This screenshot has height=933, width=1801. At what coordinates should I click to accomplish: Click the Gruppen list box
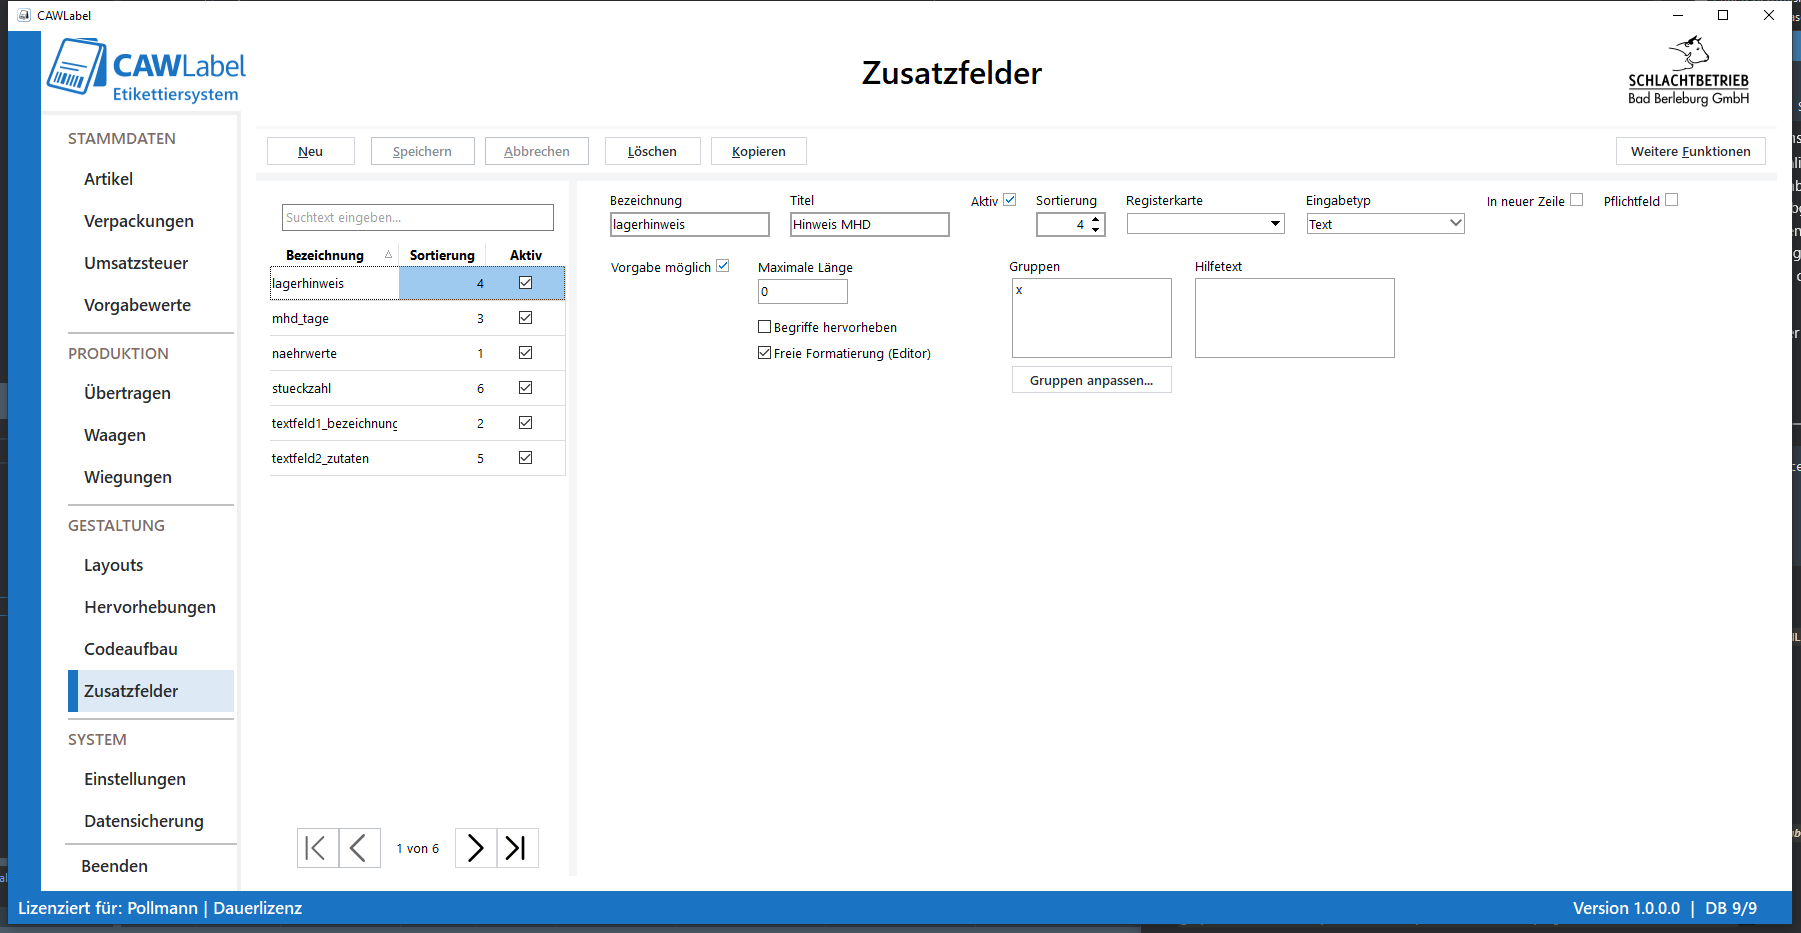click(1091, 318)
